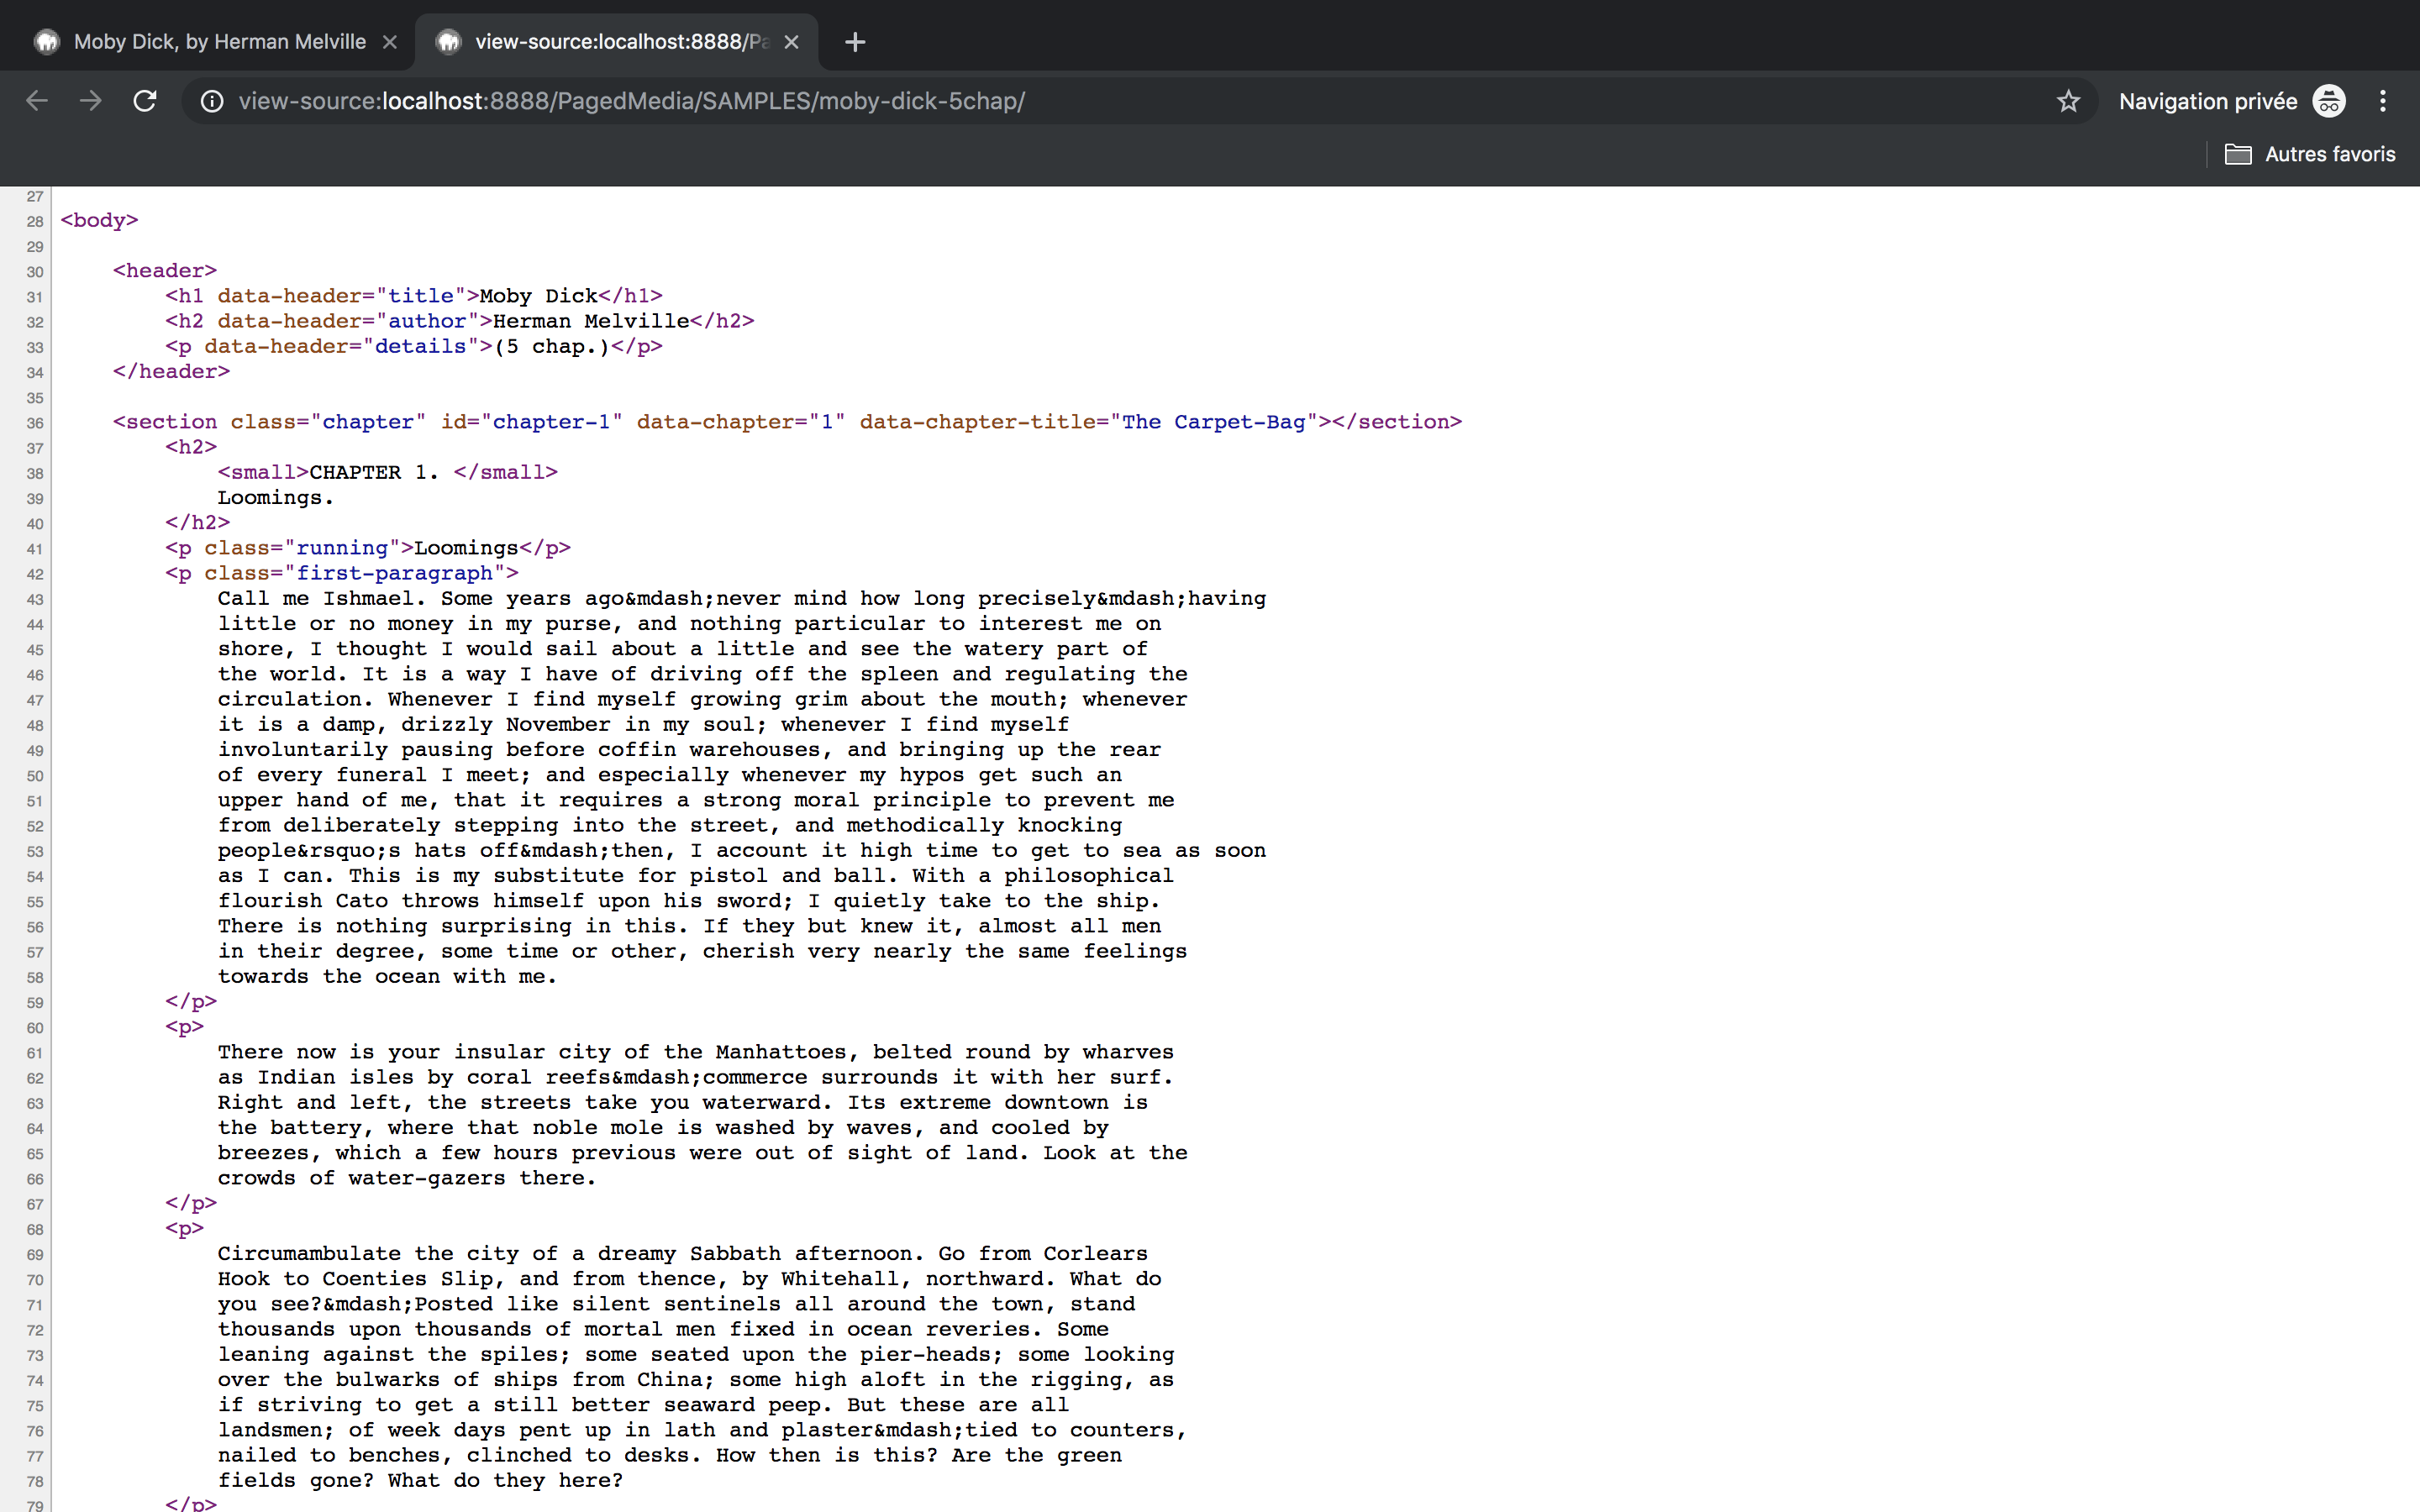Bookmark this page with star icon

pos(2068,101)
